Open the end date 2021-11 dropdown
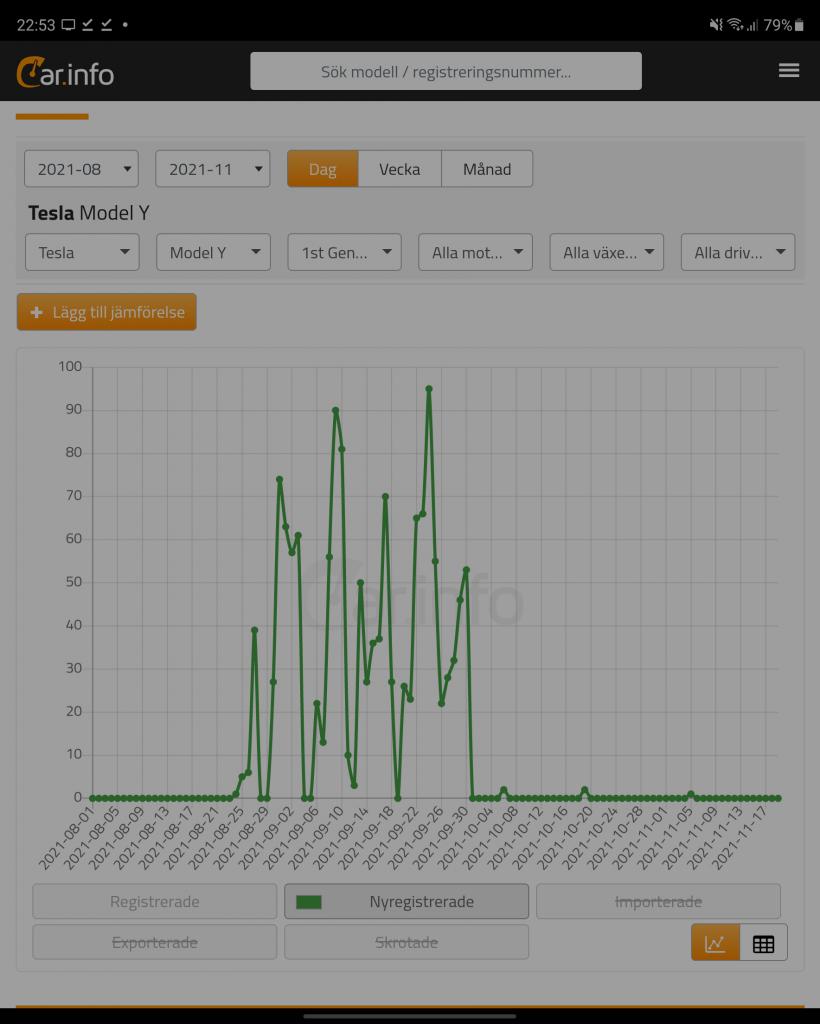The height and width of the screenshot is (1024, 820). point(213,168)
